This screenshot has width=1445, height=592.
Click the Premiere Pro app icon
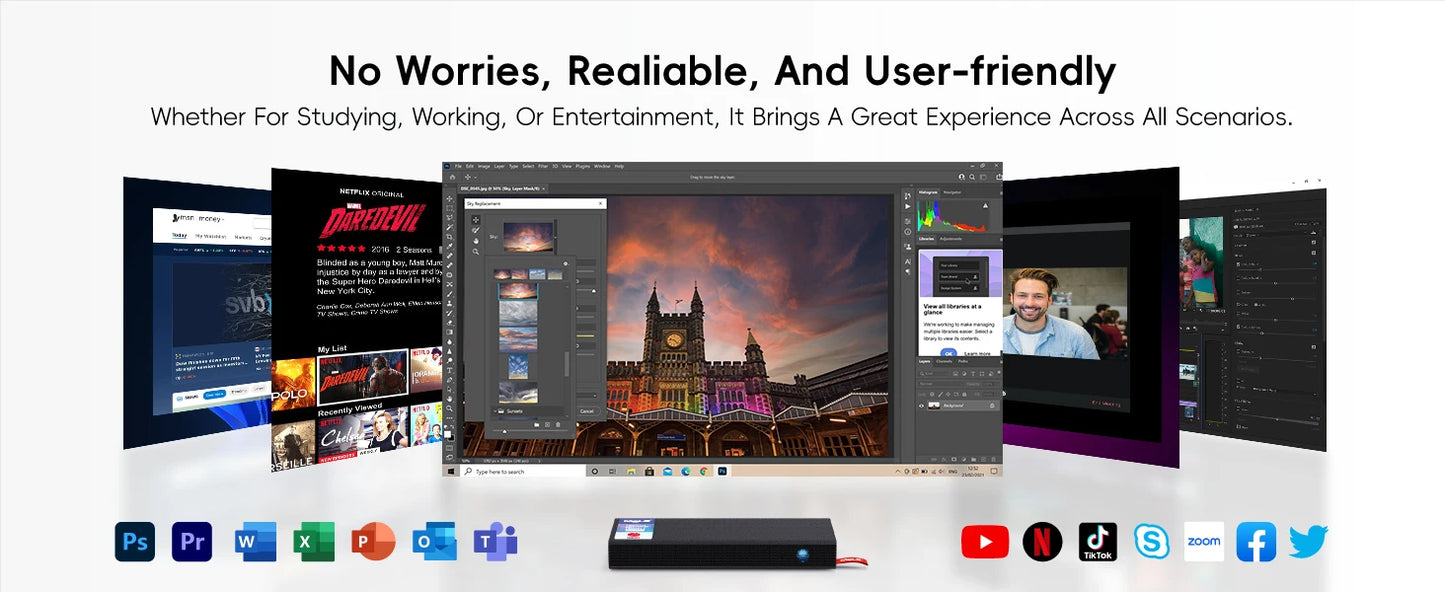click(192, 541)
